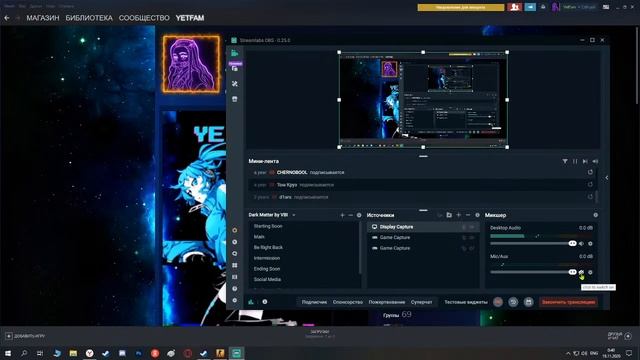Open YETFAM profile tab in Steam
Image resolution: width=640 pixels, height=360 pixels.
click(x=190, y=18)
